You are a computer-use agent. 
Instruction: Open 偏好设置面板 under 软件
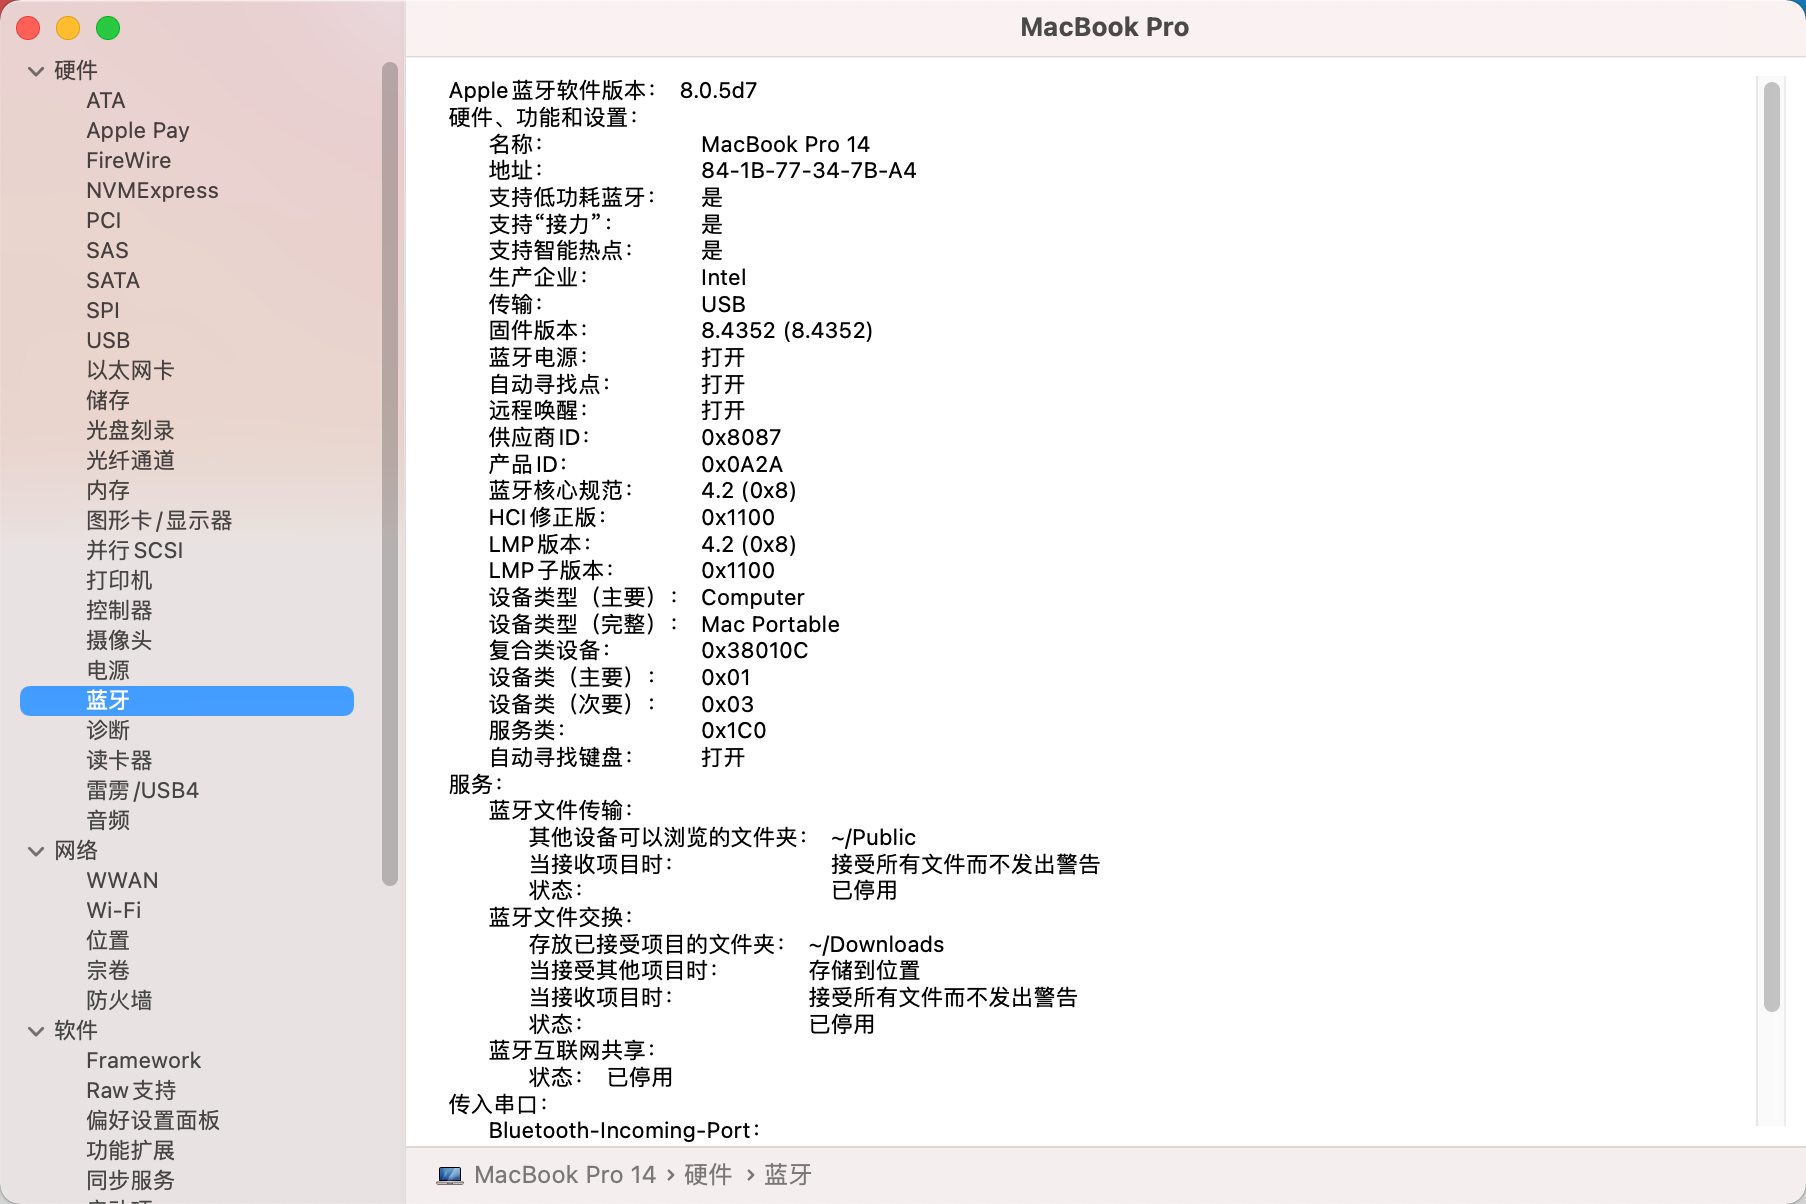coord(153,1121)
